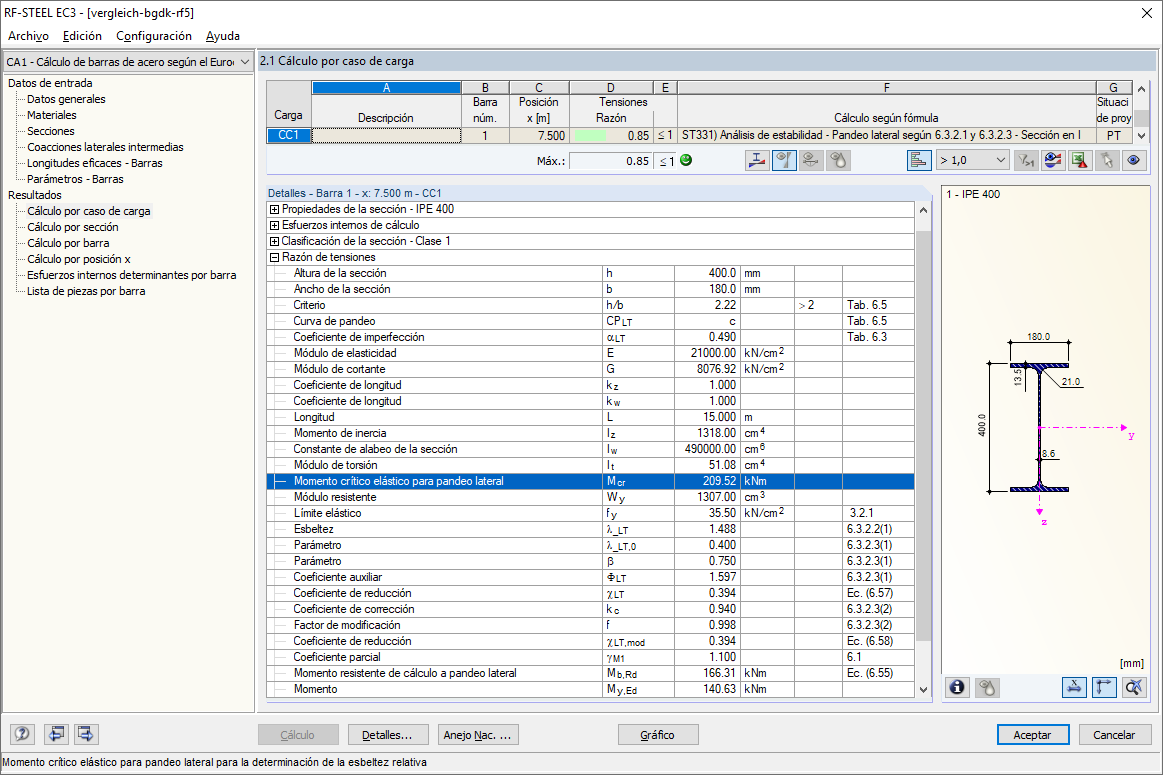Click the upper table scrollbar down arrow
This screenshot has height=775, width=1163.
[x=1141, y=136]
